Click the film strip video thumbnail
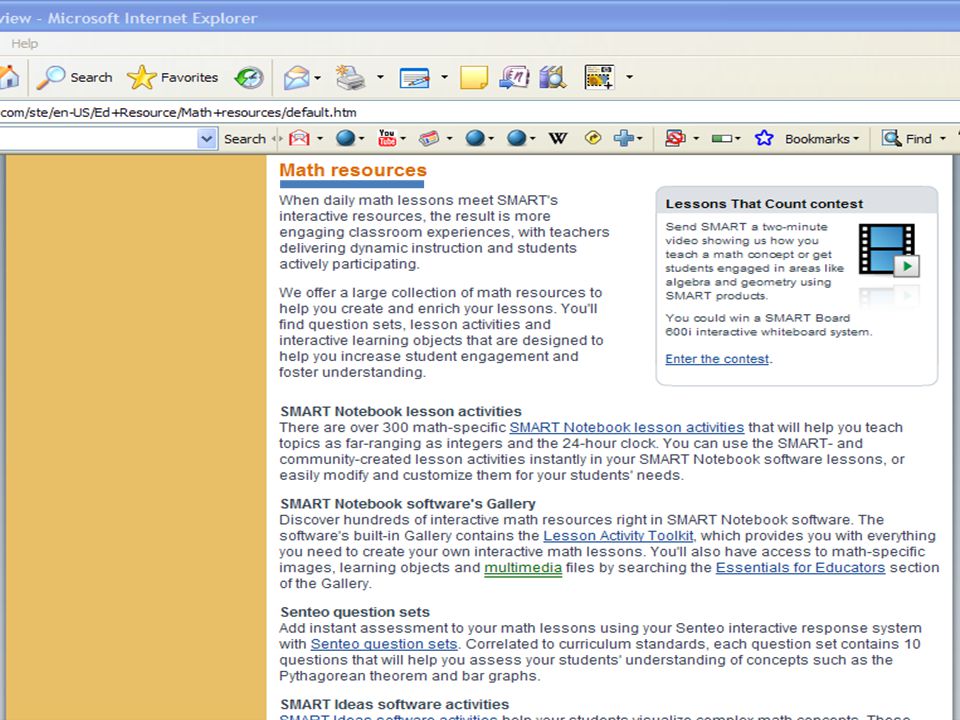Image resolution: width=960 pixels, height=720 pixels. tap(888, 249)
